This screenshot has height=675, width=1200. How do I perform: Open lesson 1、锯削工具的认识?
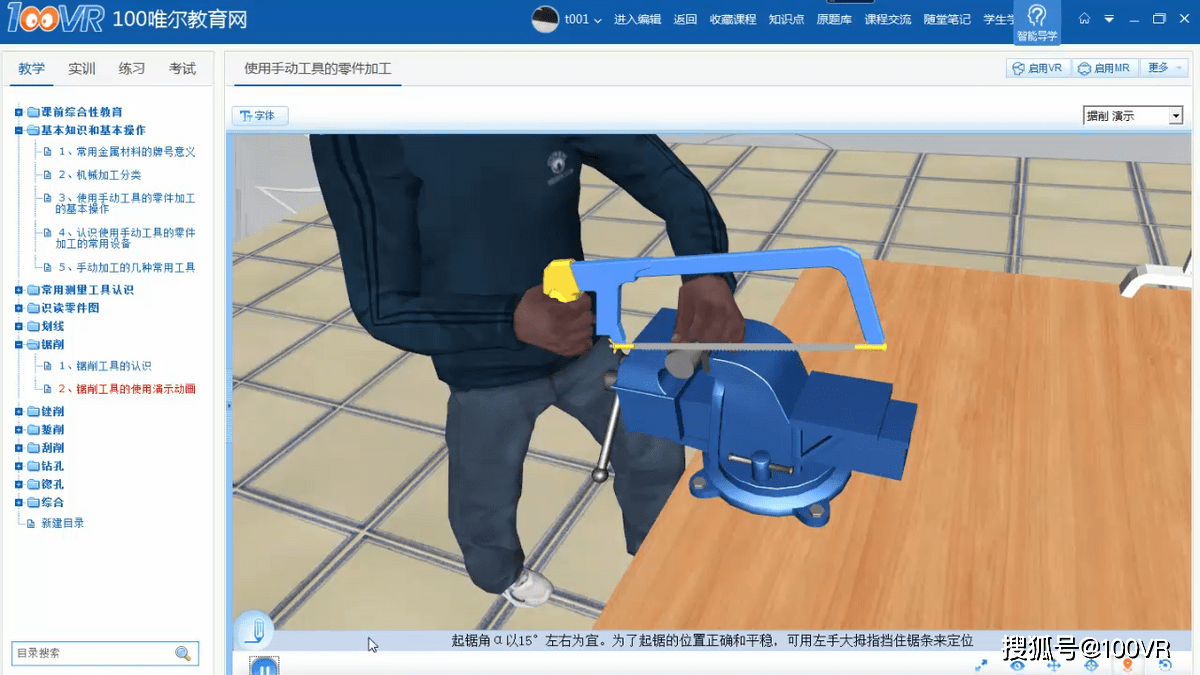[x=104, y=366]
